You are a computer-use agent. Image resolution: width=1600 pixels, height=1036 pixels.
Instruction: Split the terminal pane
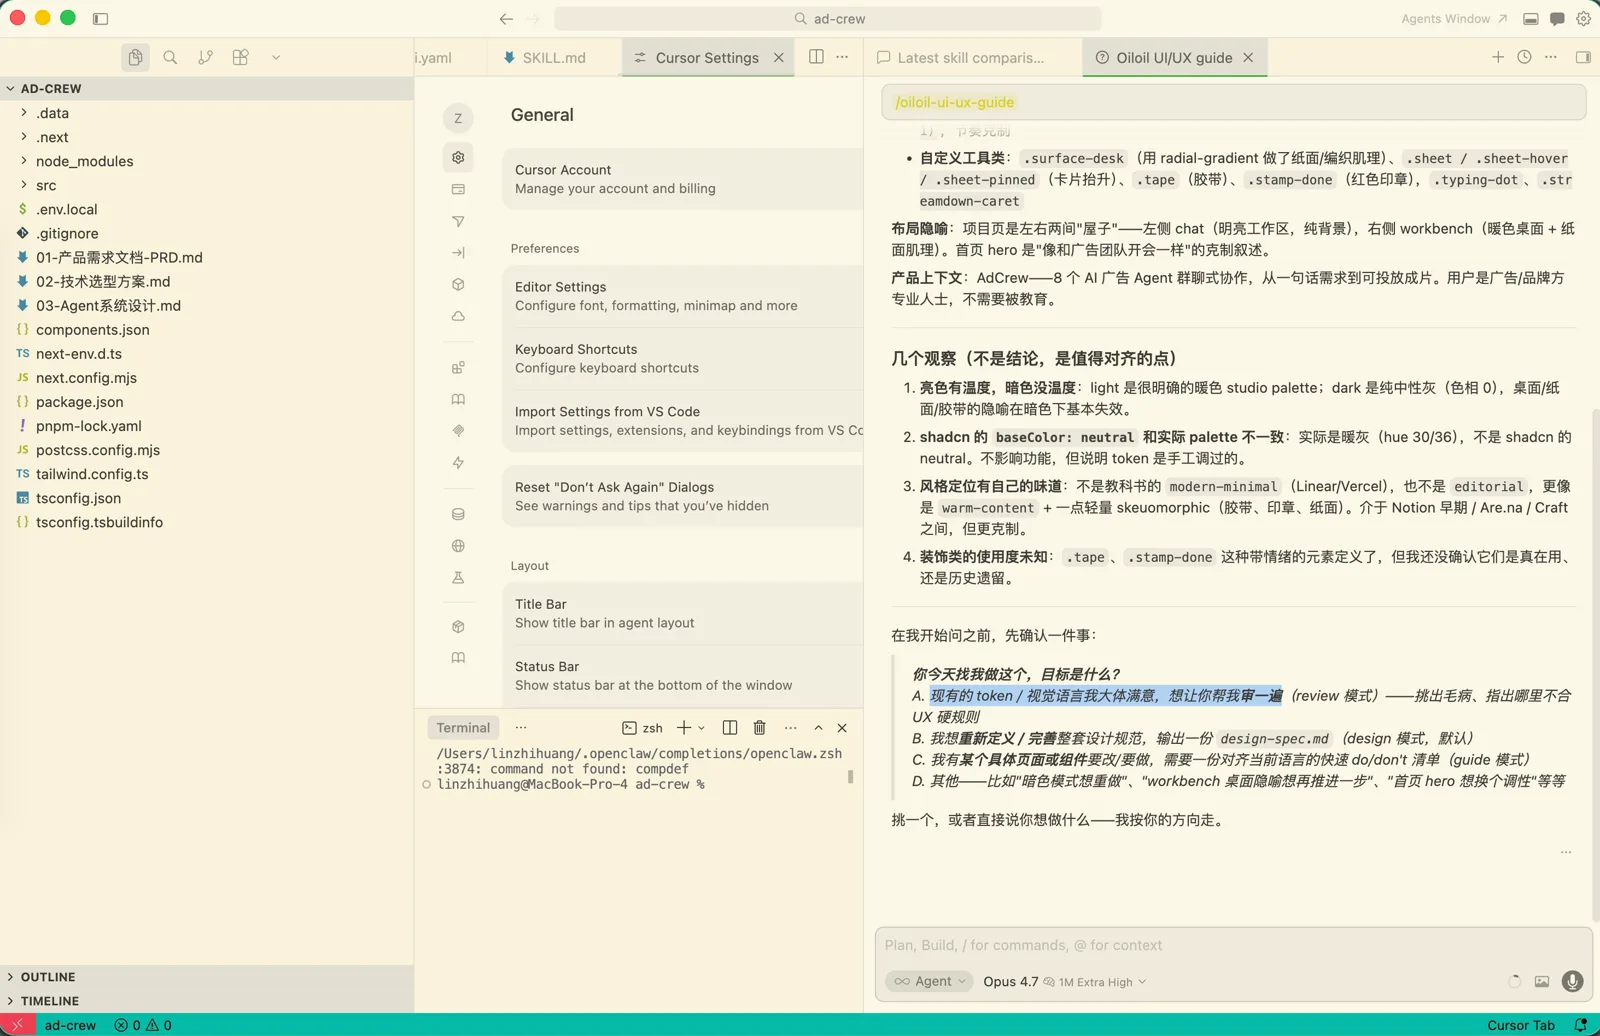(730, 728)
